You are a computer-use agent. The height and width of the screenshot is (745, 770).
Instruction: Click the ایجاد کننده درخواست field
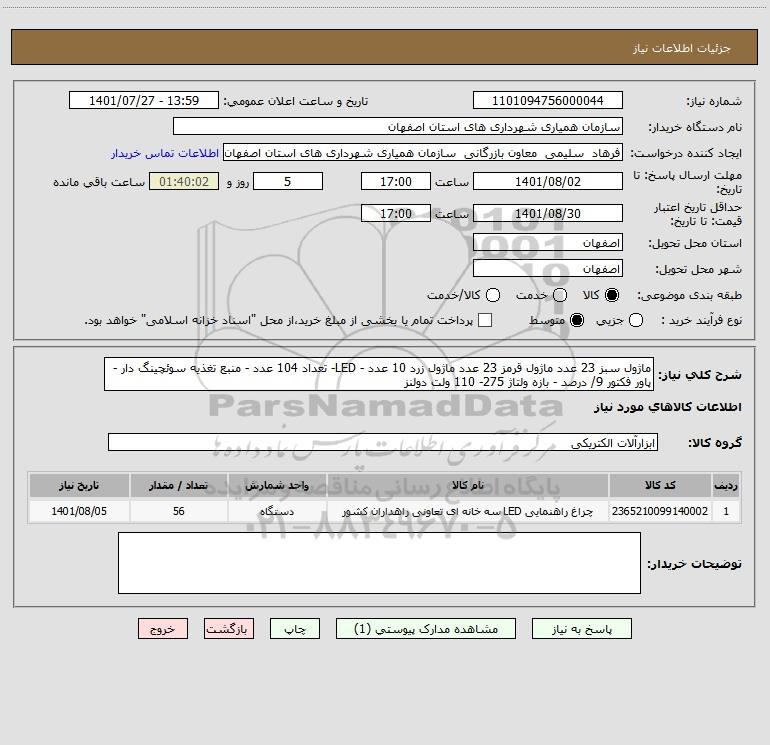click(423, 152)
